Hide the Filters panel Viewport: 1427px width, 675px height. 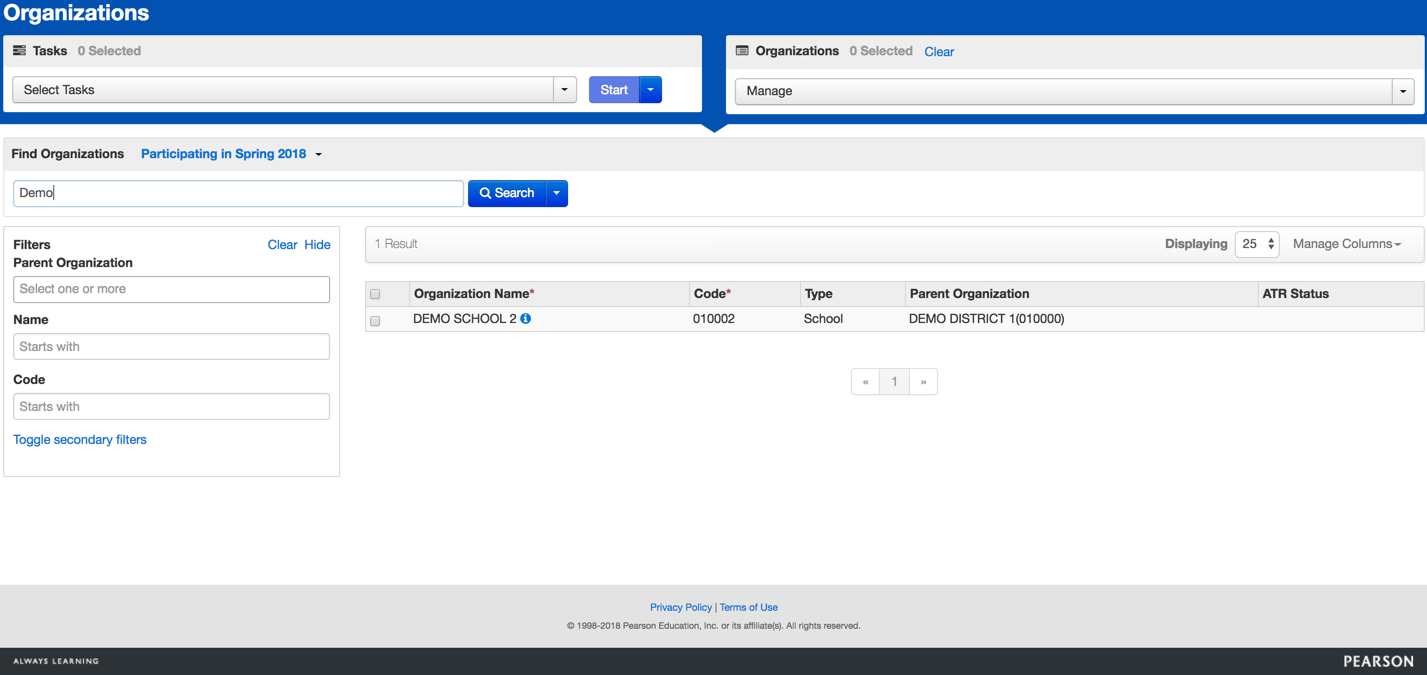[317, 245]
